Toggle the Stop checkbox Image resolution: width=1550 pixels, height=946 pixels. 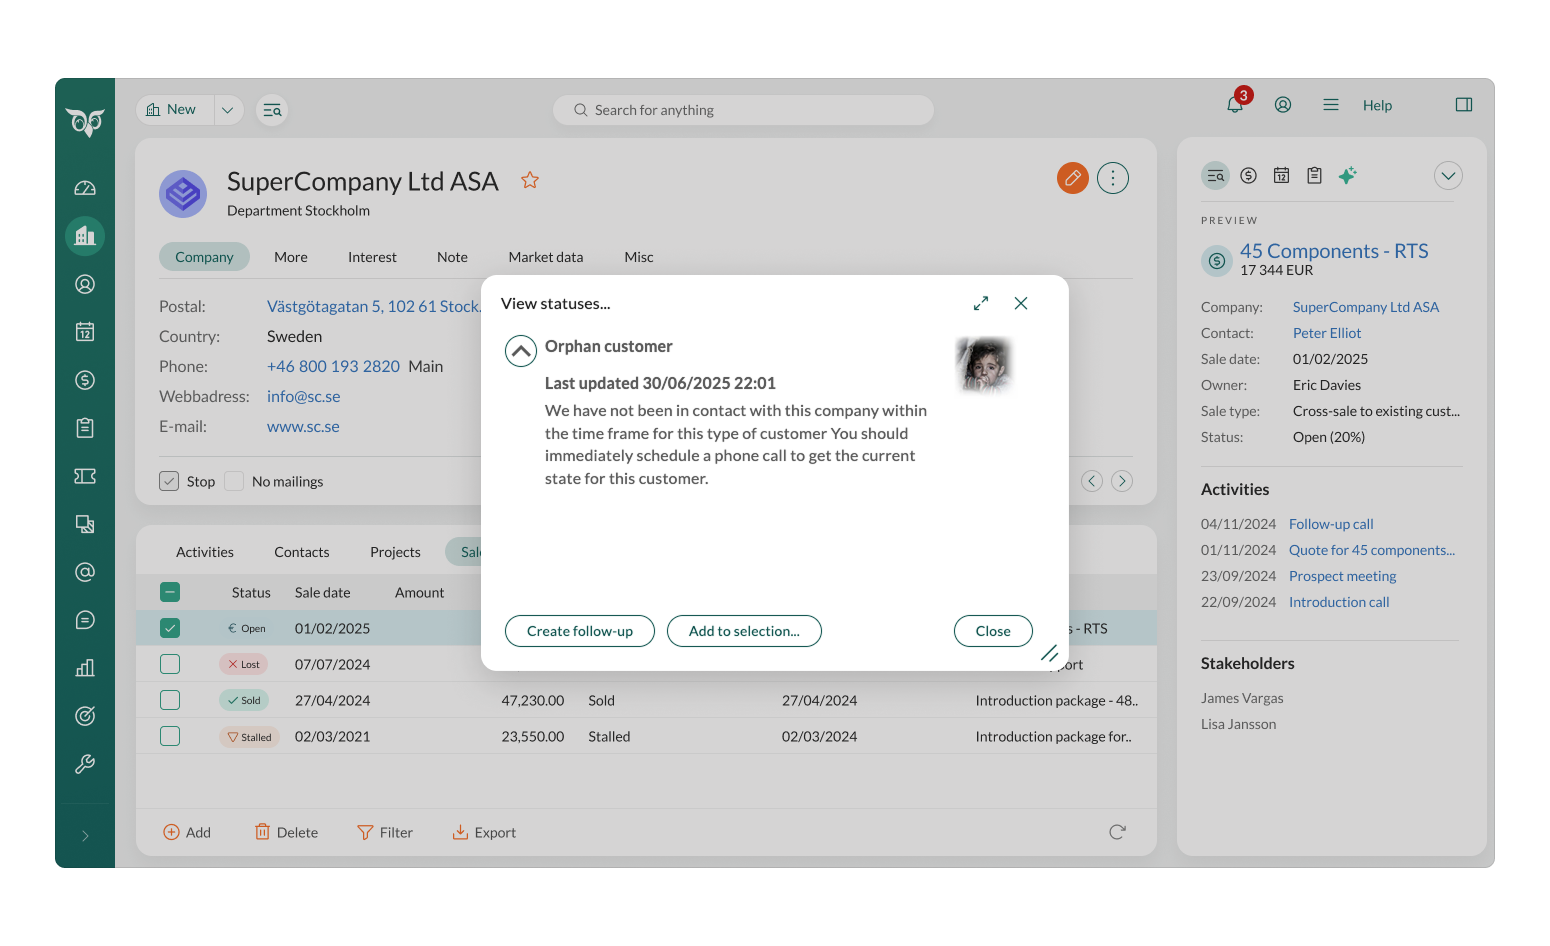[x=169, y=481]
